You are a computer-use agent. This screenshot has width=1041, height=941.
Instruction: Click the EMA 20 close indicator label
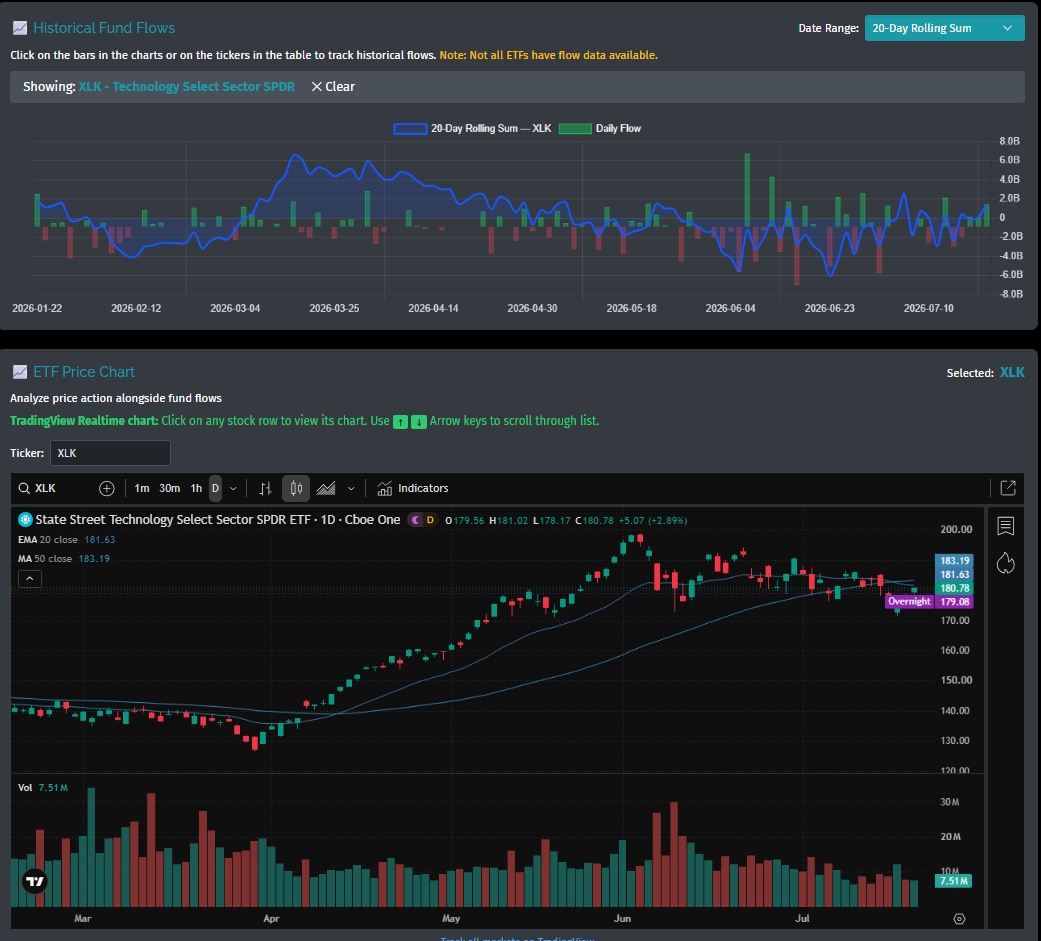[48, 540]
